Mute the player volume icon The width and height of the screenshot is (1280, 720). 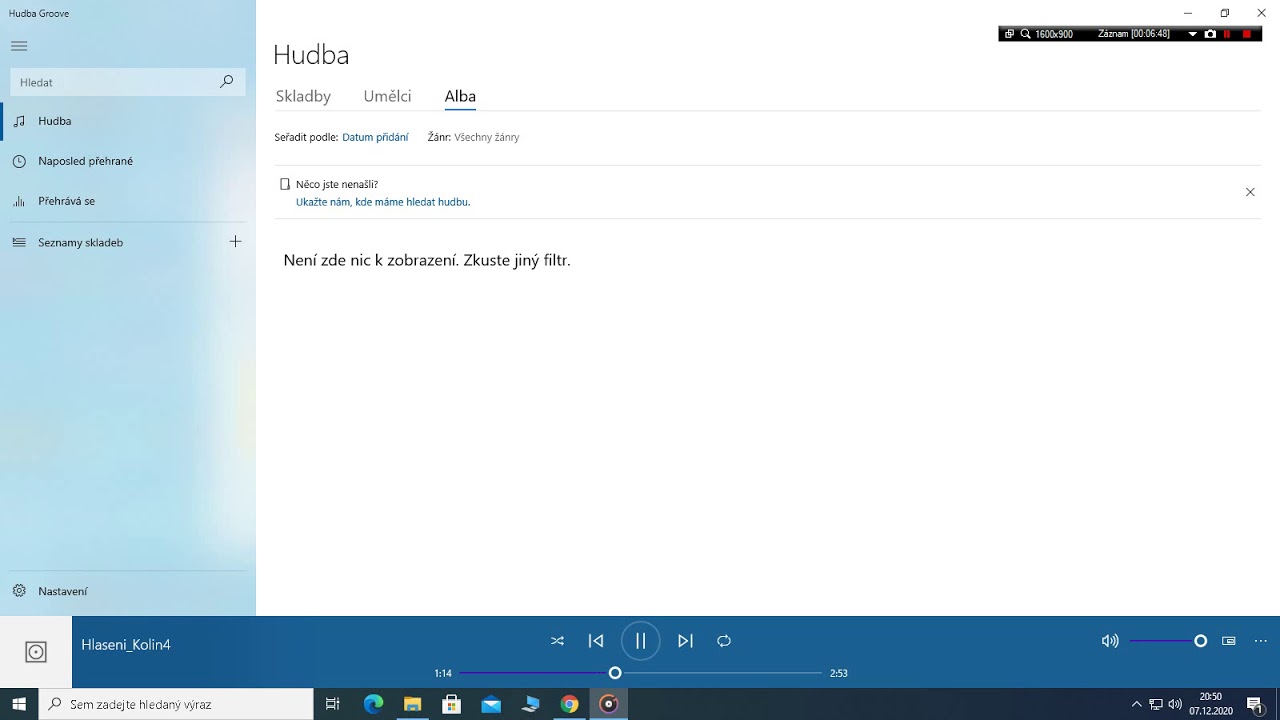point(1110,641)
